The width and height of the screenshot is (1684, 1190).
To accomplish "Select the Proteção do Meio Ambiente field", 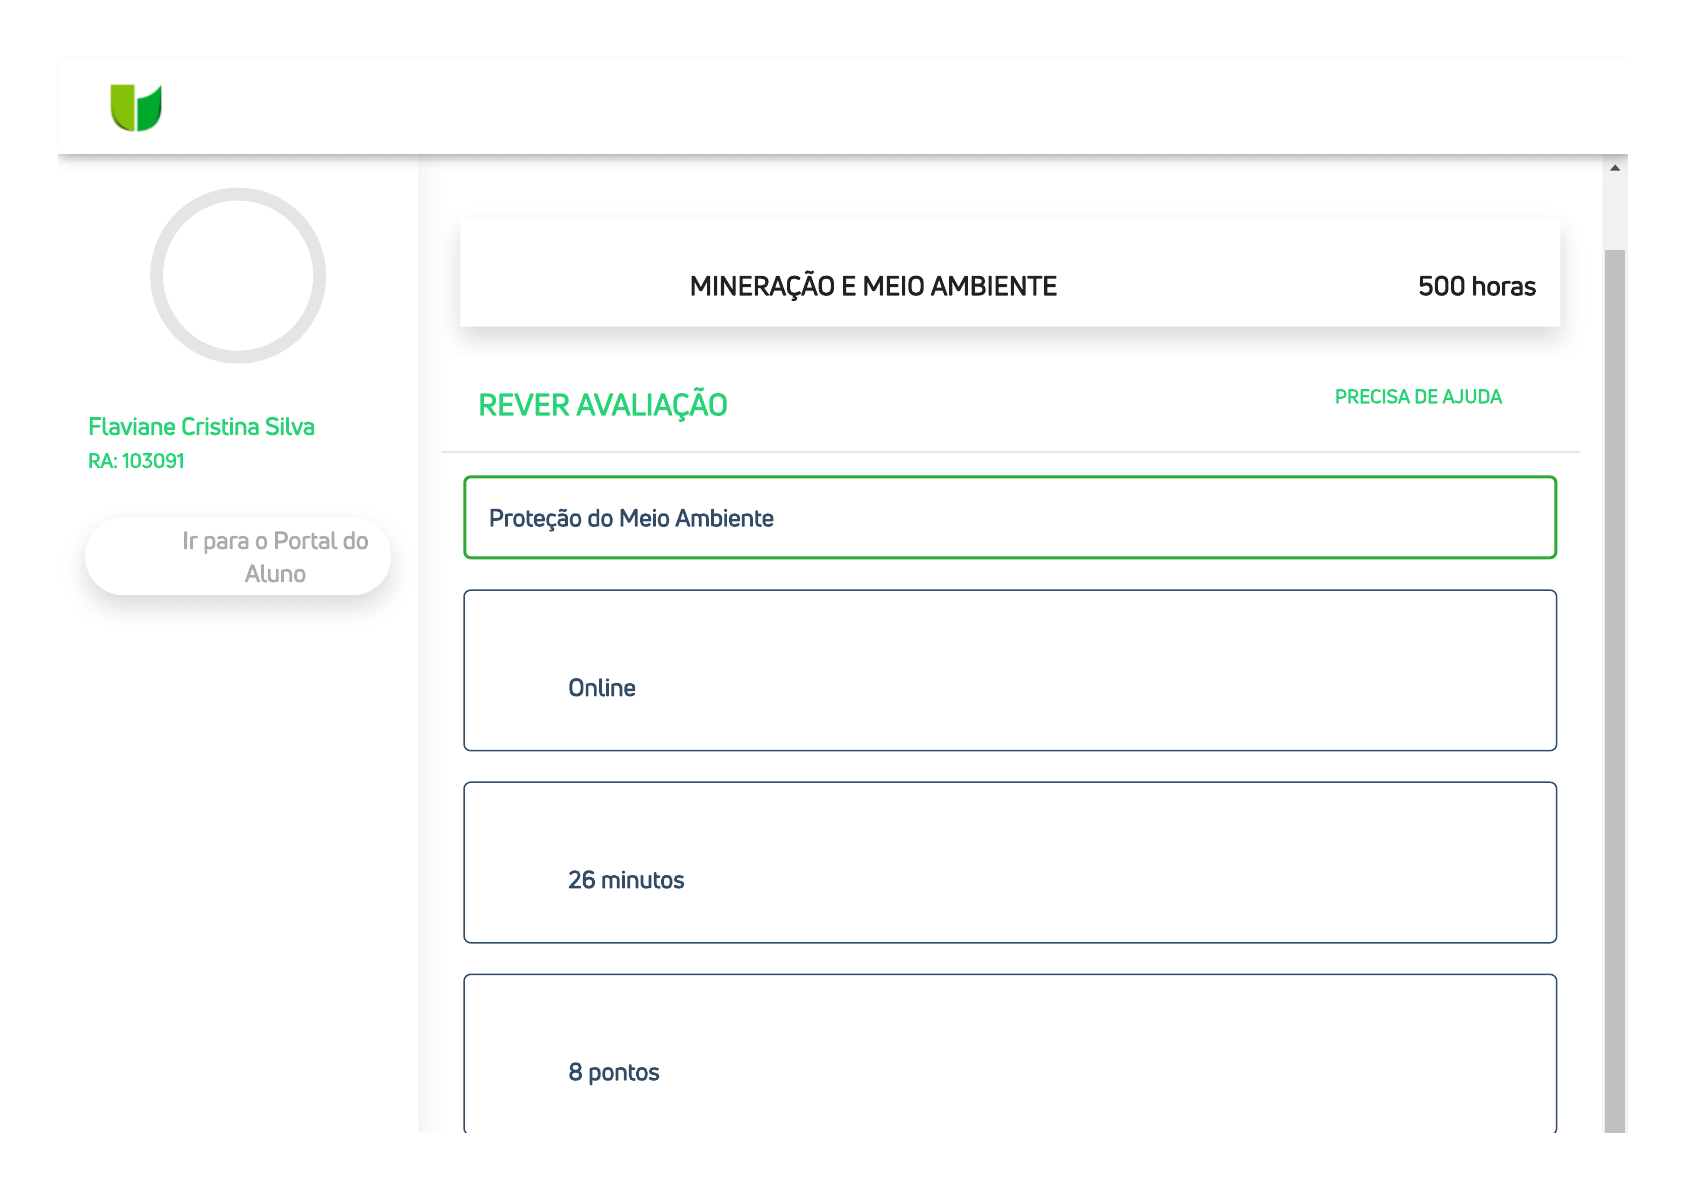I will point(1009,518).
